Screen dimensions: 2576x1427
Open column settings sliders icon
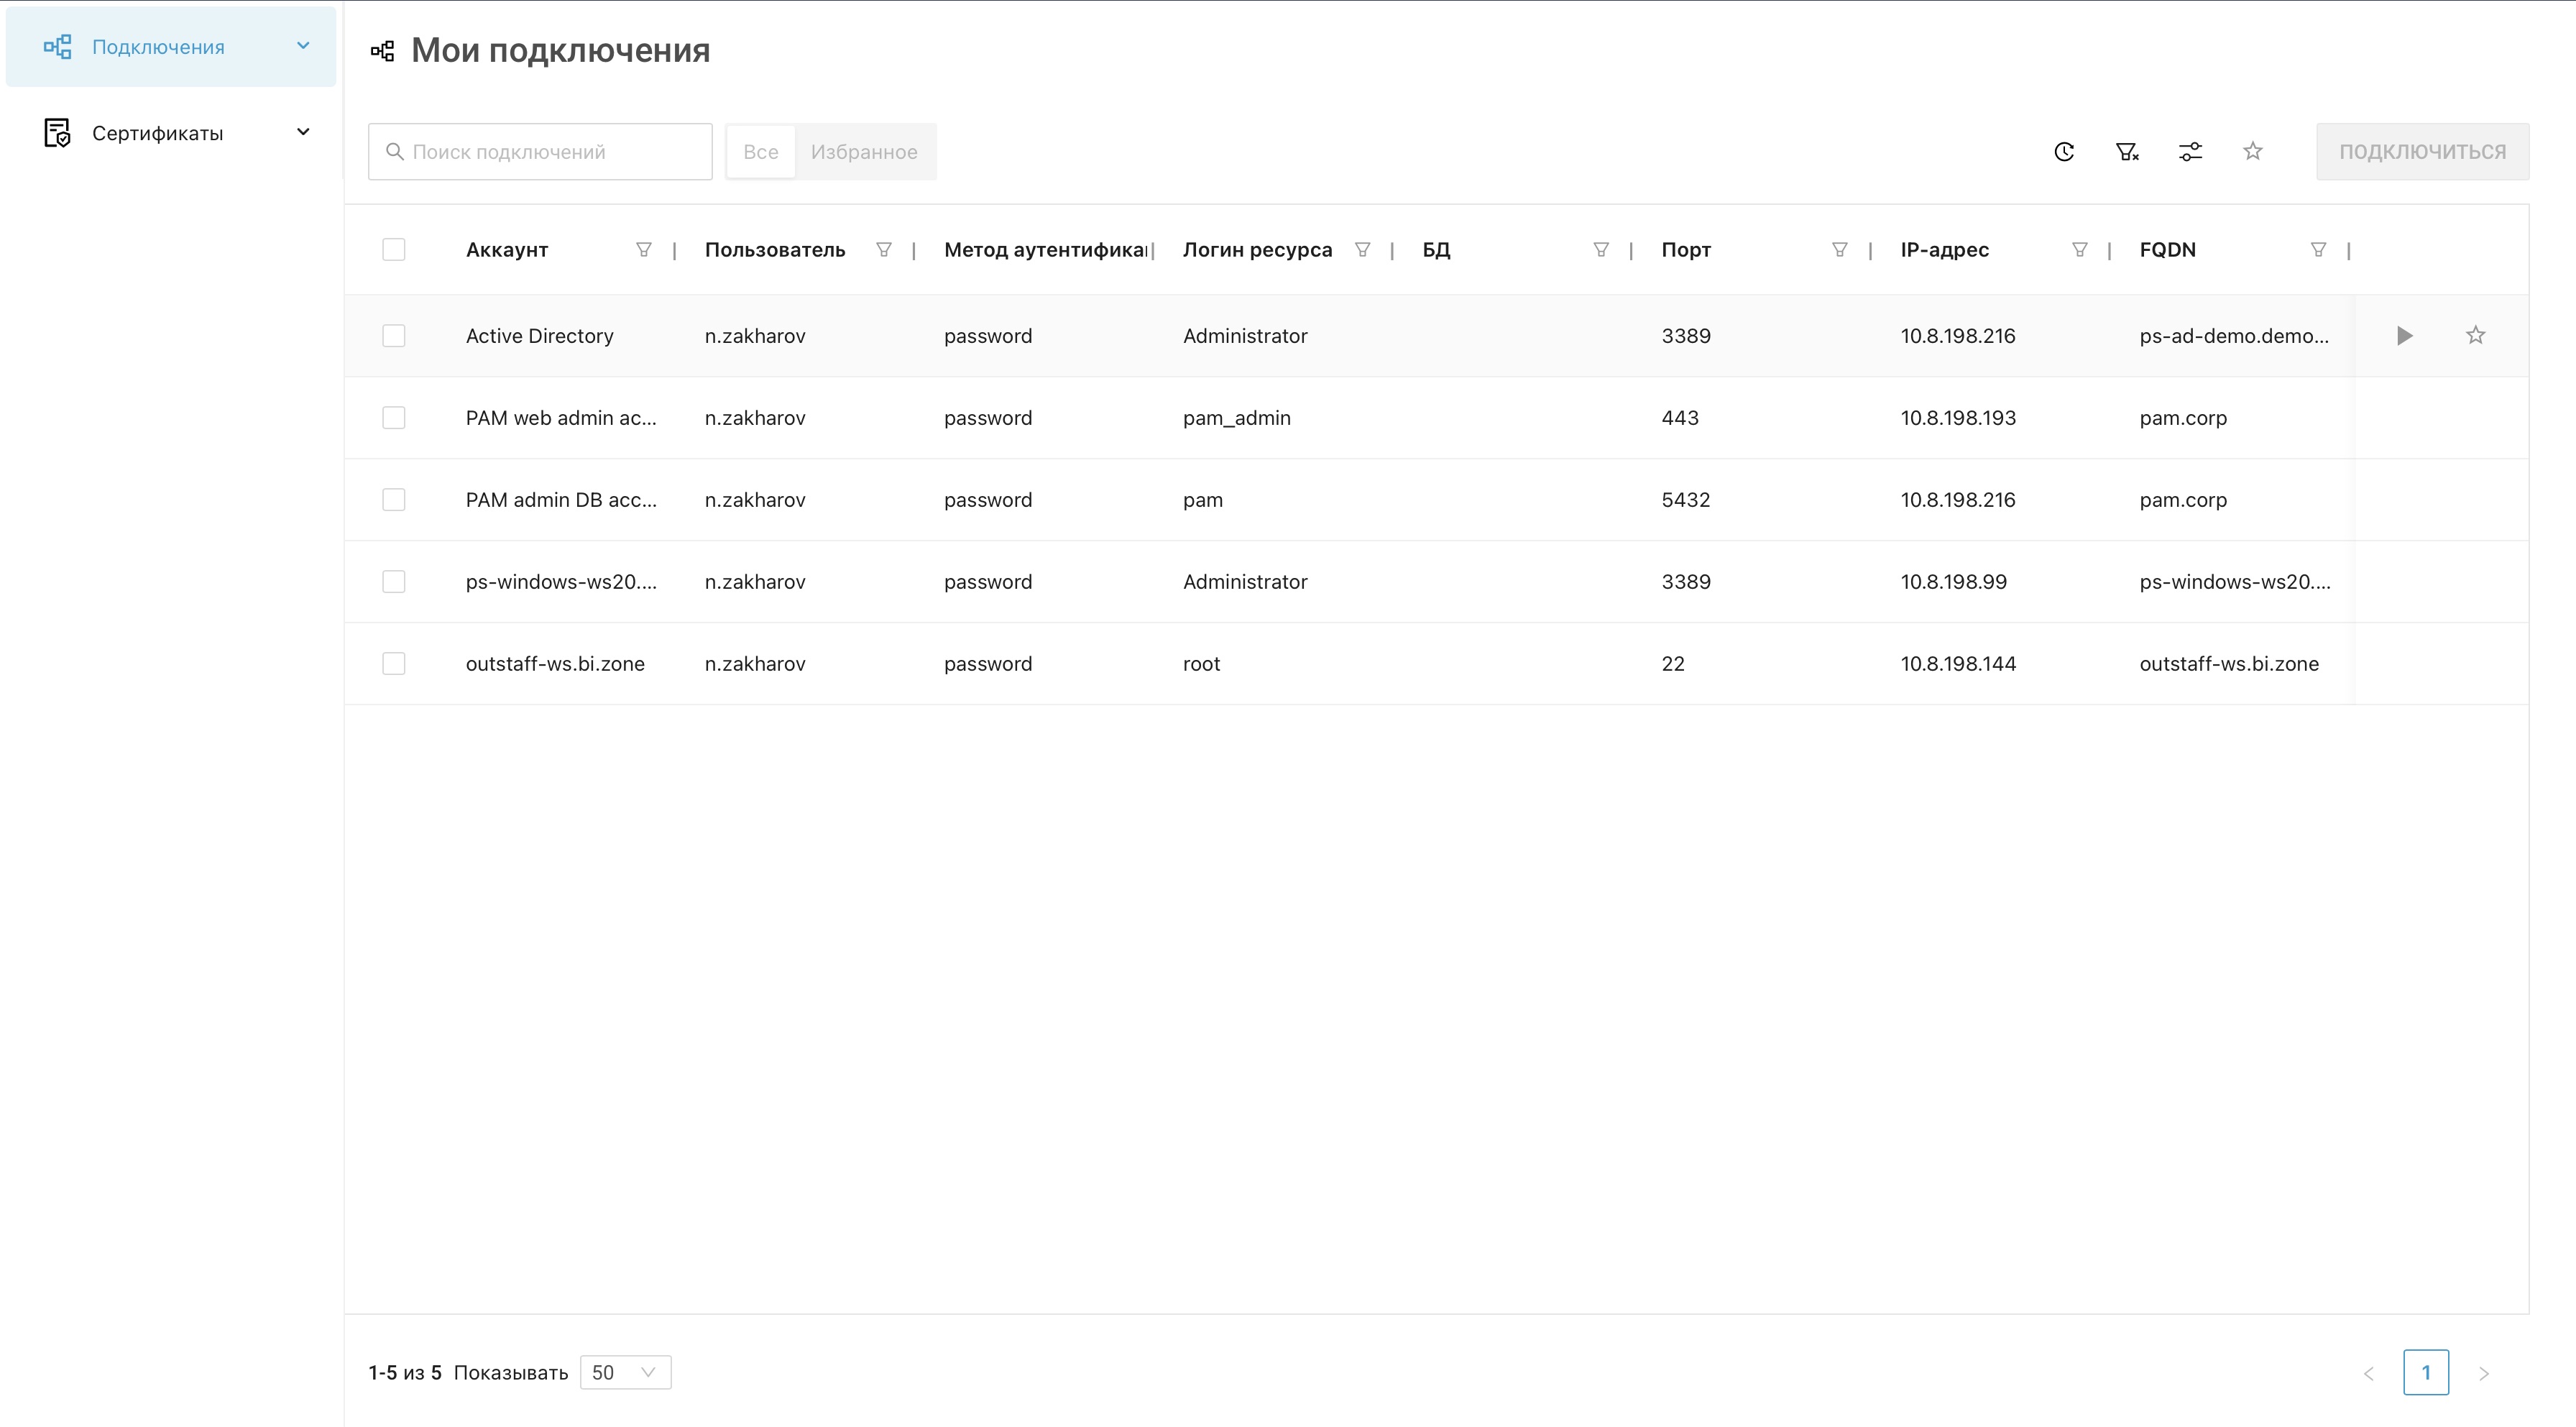click(x=2190, y=152)
